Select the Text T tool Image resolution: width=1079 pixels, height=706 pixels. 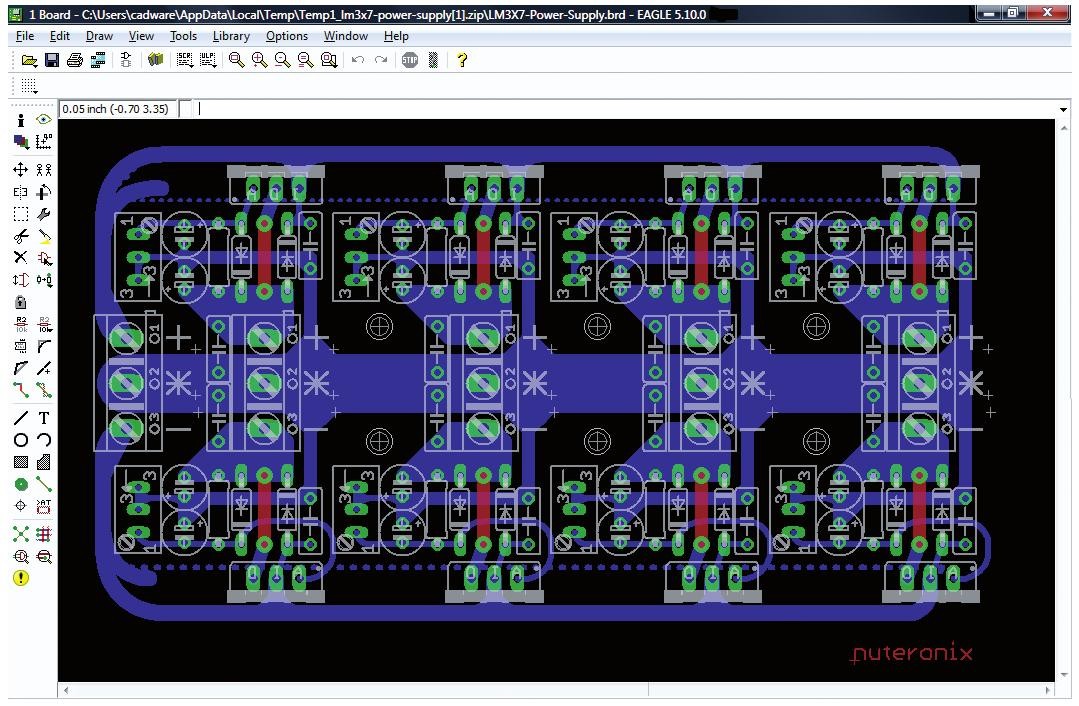click(43, 418)
